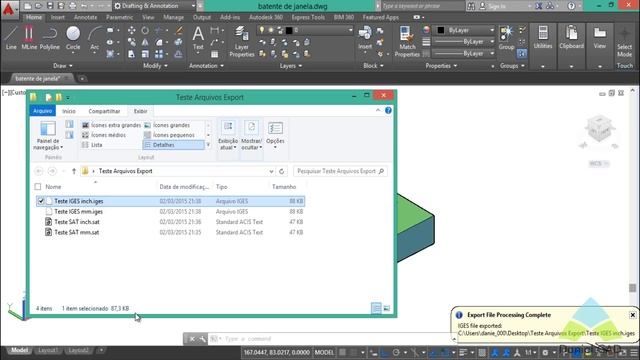The width and height of the screenshot is (640, 360).
Task: Select the MLine tool
Action: pos(29,38)
